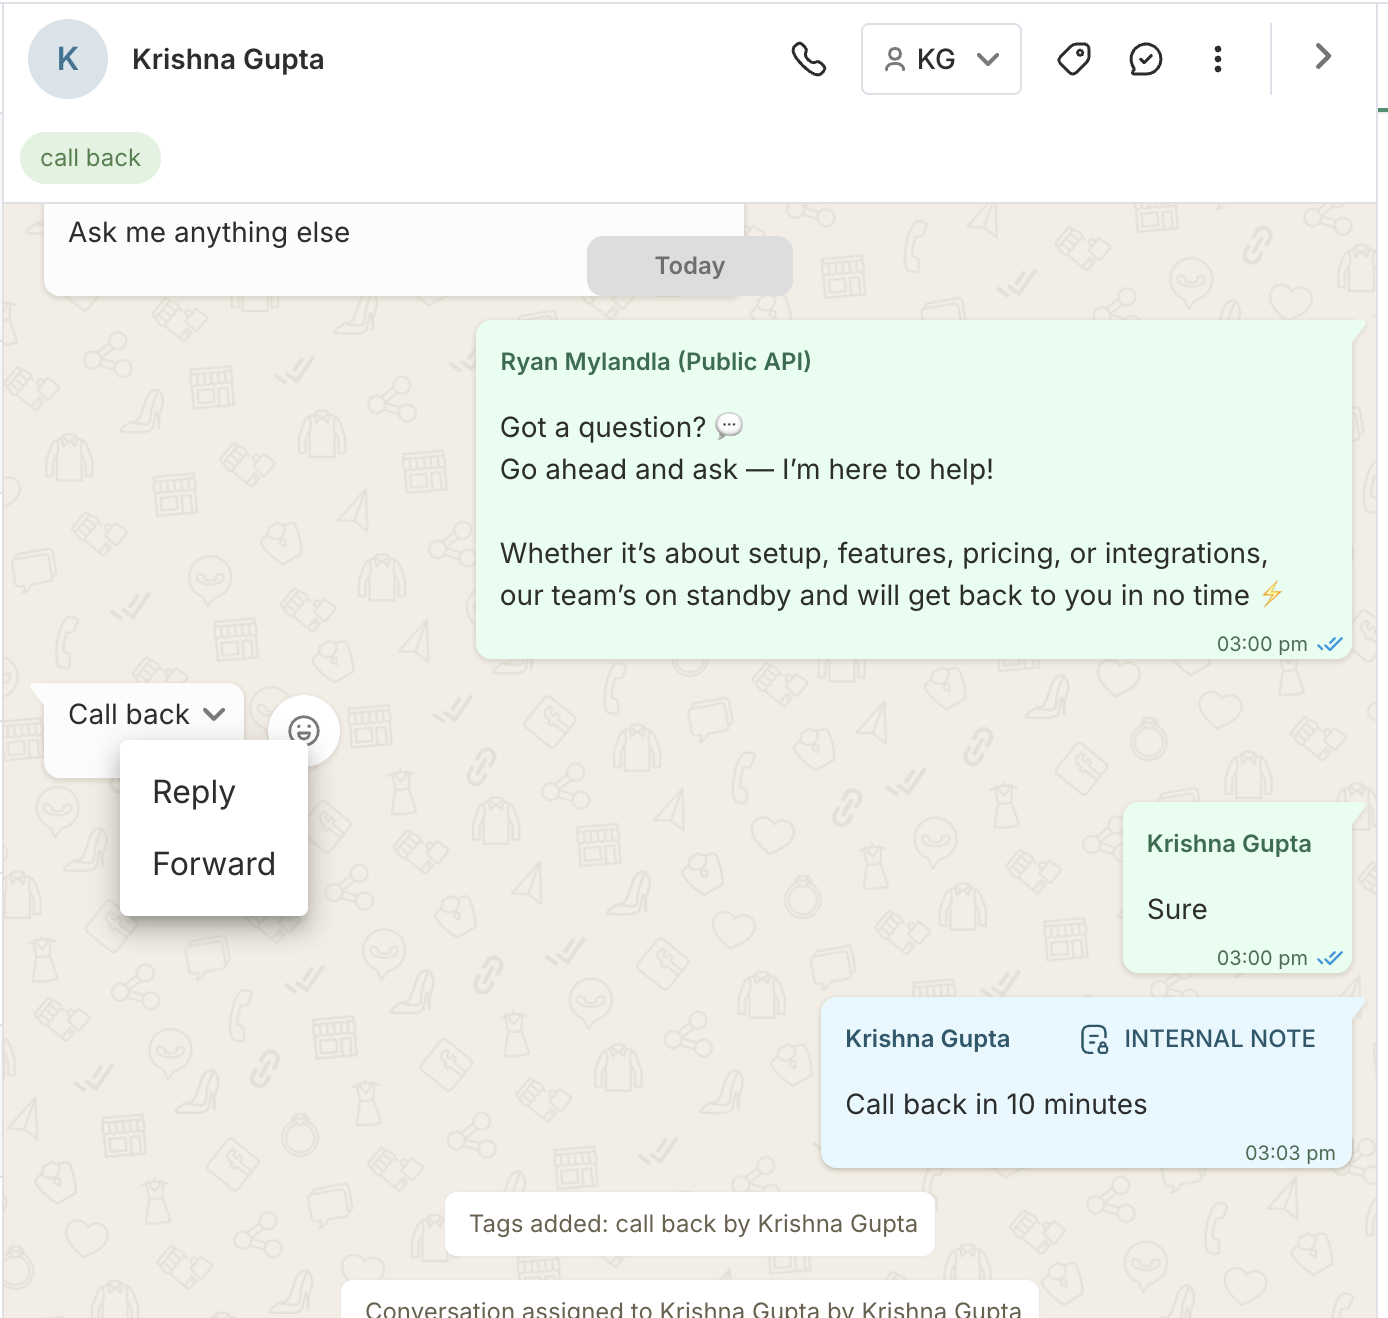This screenshot has width=1388, height=1318.
Task: Click the resolve conversation checkmark icon
Action: 1146,59
